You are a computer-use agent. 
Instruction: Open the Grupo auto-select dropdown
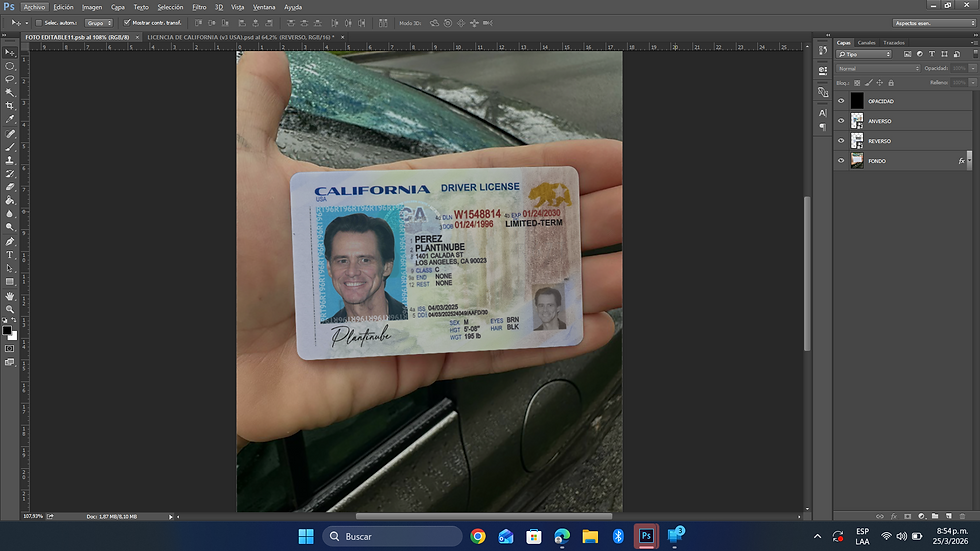[99, 23]
